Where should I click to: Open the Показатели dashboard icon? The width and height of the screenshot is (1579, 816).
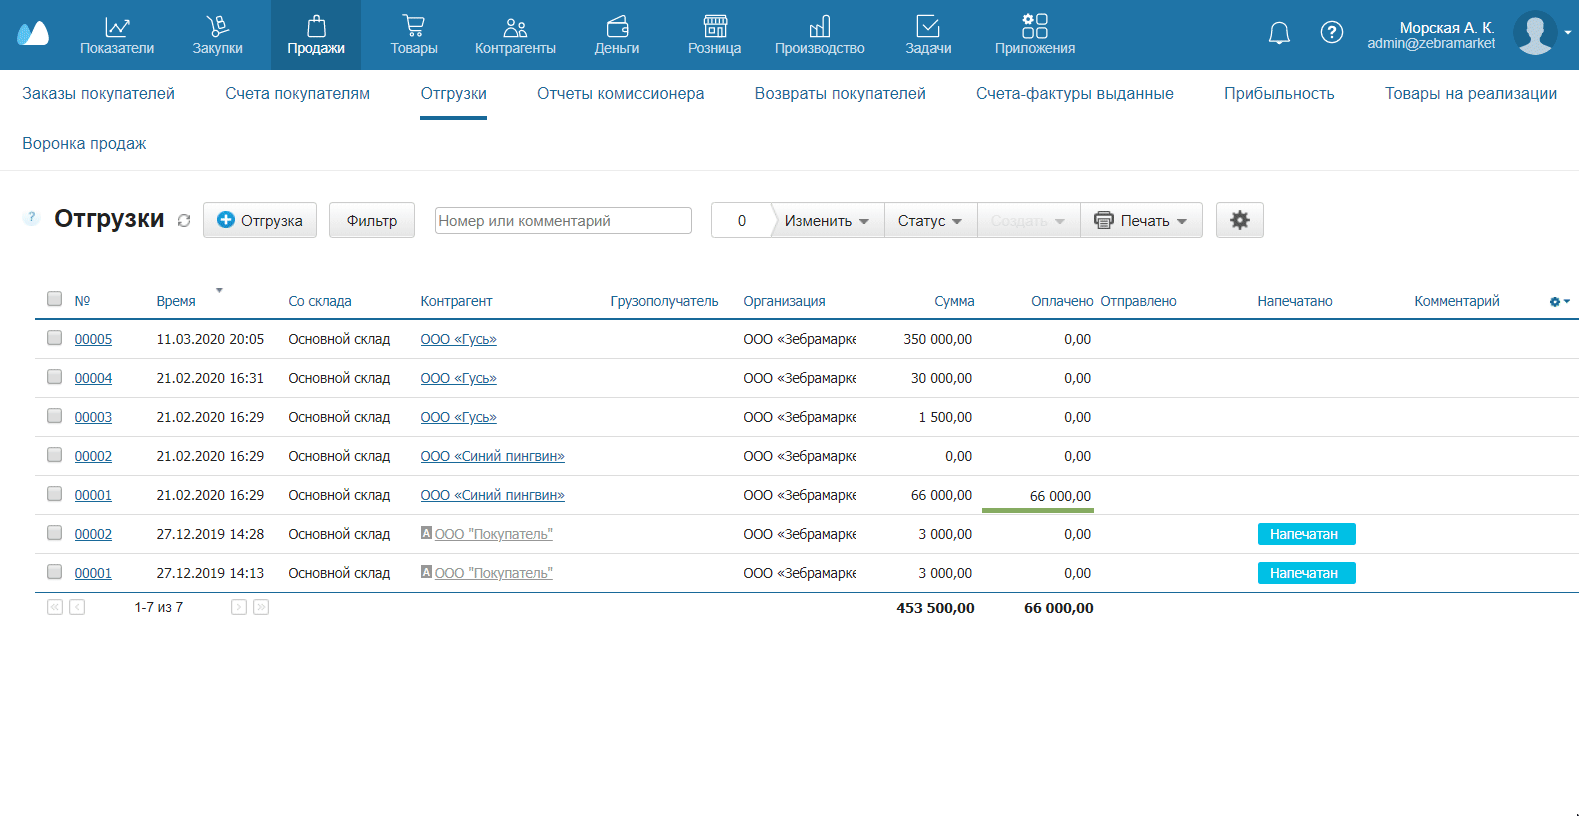pyautogui.click(x=117, y=28)
